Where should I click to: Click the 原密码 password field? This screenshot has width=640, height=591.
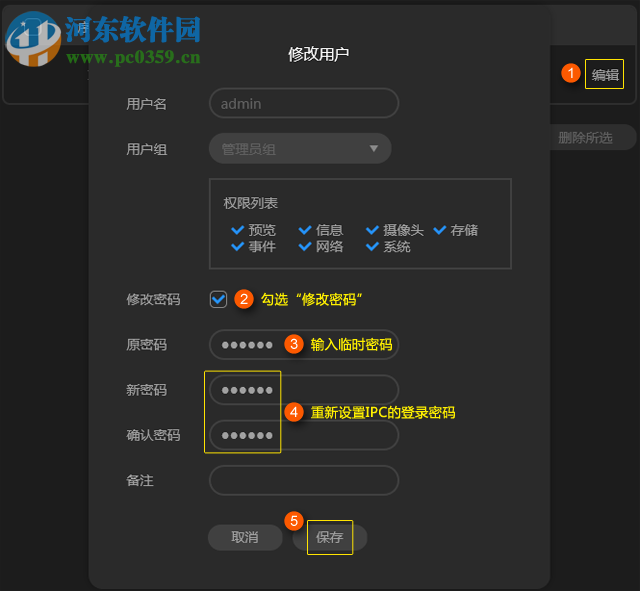click(x=304, y=344)
